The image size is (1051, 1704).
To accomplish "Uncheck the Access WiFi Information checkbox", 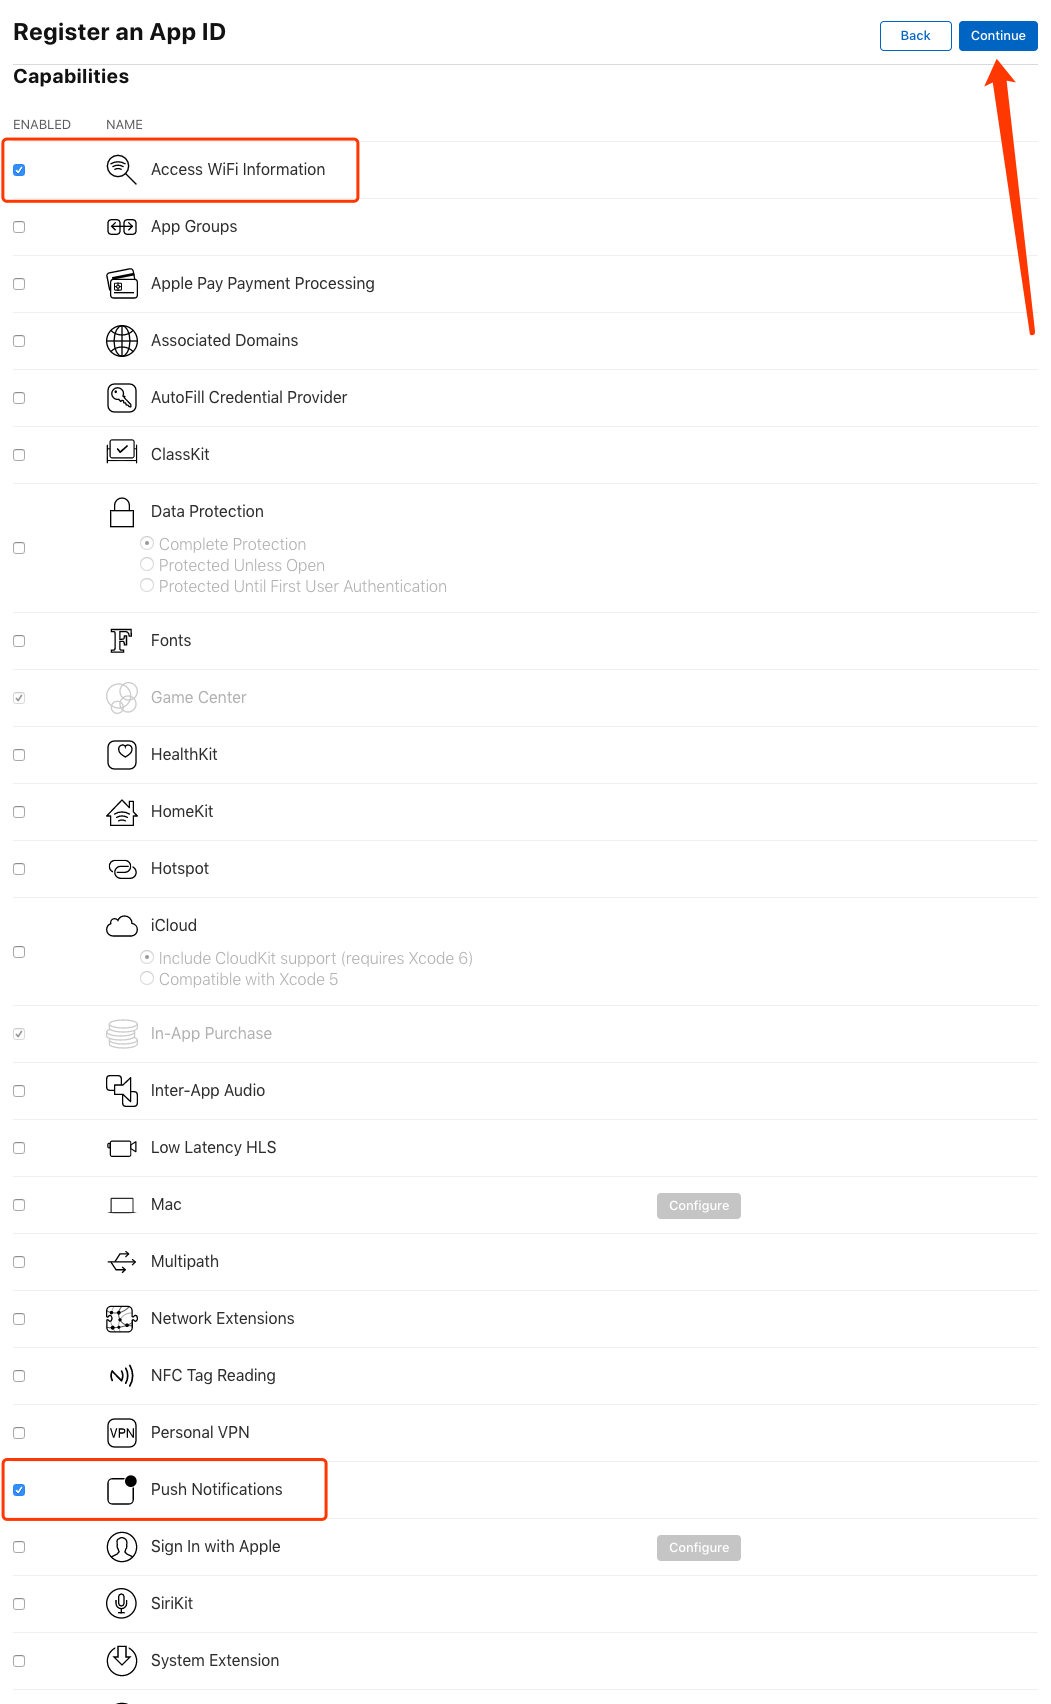I will coord(19,170).
